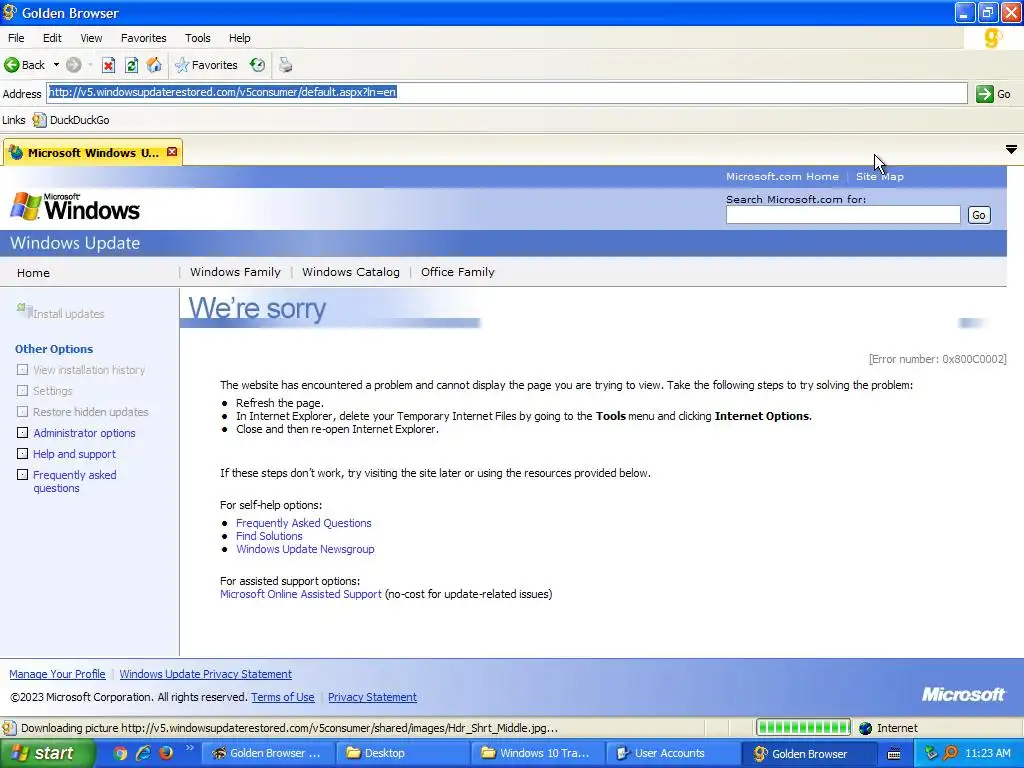Click in the Address URL field
This screenshot has height=768, width=1024.
pyautogui.click(x=507, y=93)
